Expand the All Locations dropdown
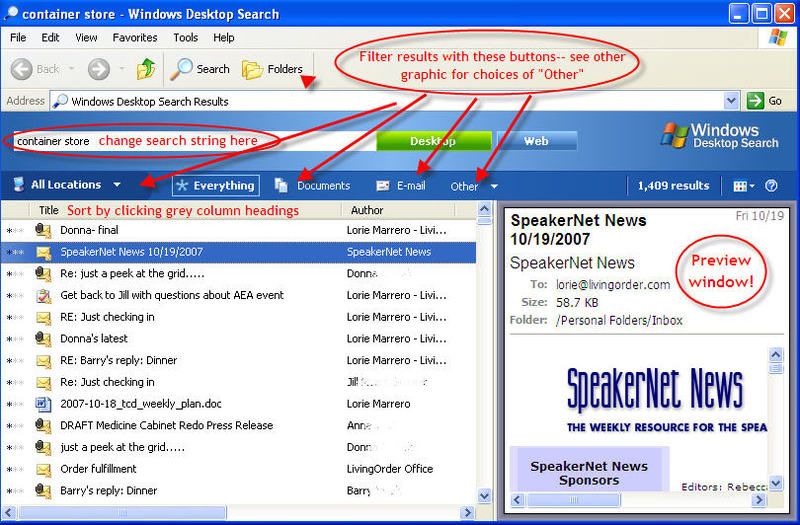This screenshot has height=525, width=800. click(x=117, y=185)
